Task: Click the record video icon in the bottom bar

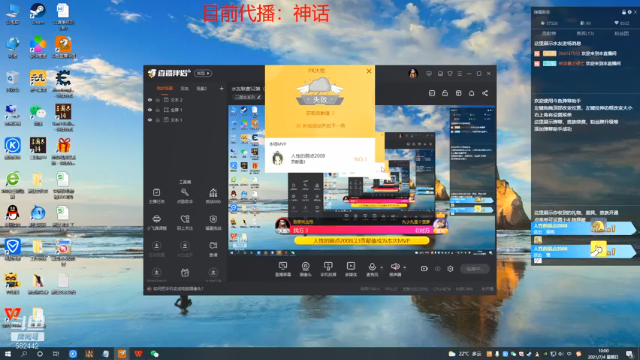Action: pyautogui.click(x=424, y=269)
